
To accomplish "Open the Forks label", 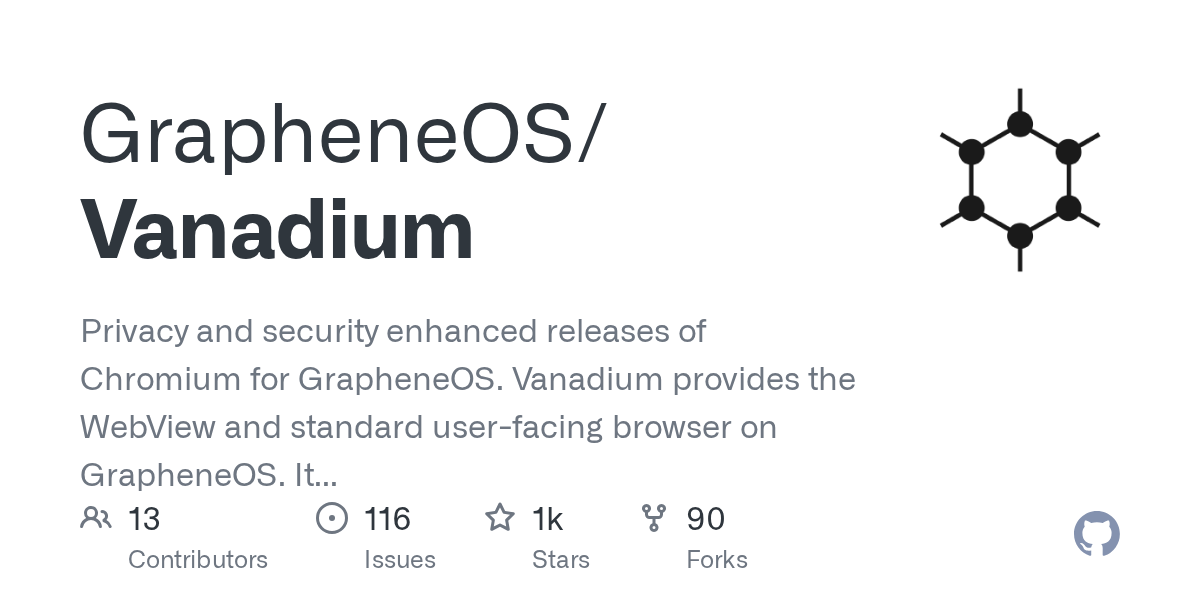I will (x=717, y=559).
